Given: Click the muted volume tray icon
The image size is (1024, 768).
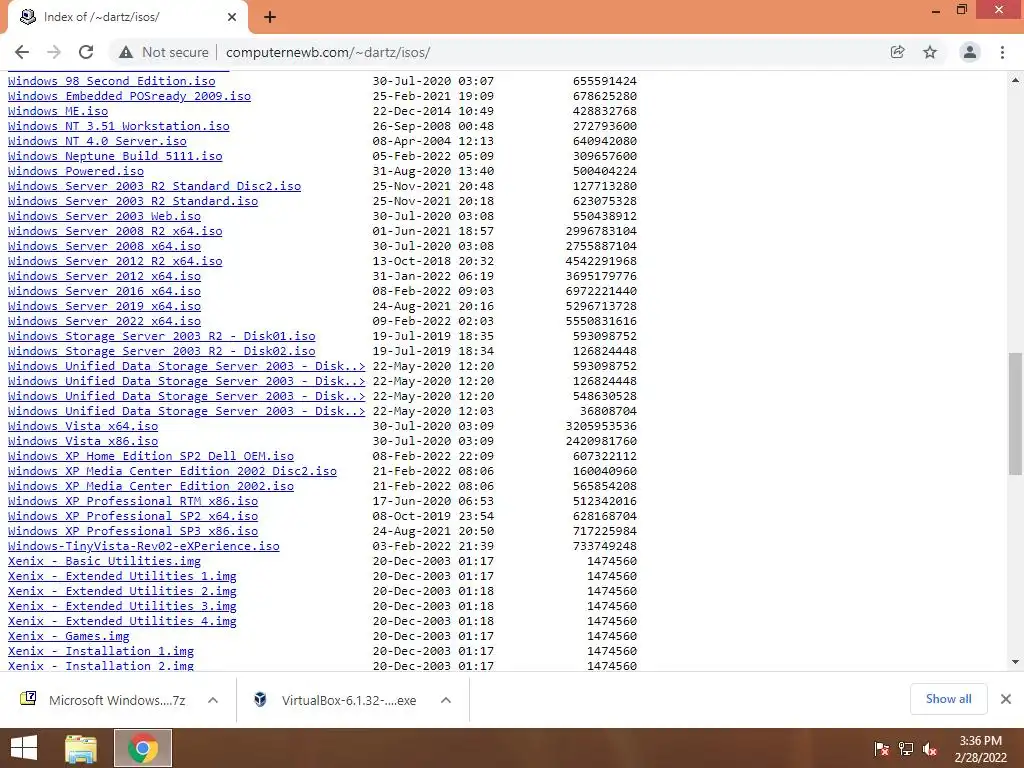Looking at the screenshot, I should click(930, 748).
